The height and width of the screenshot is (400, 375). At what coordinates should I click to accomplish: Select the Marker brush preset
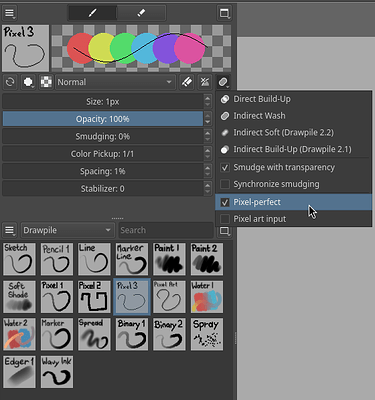(57, 334)
